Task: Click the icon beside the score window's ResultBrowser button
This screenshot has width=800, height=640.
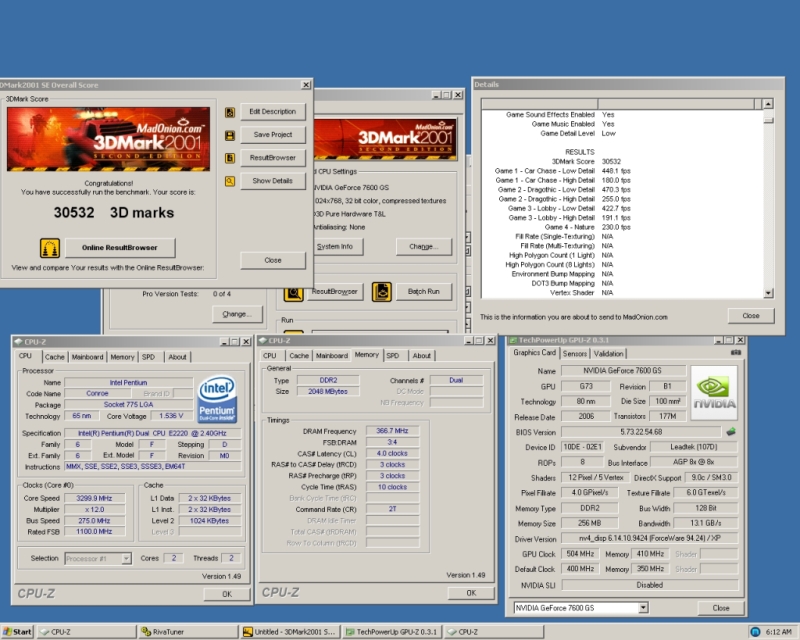Action: click(230, 158)
